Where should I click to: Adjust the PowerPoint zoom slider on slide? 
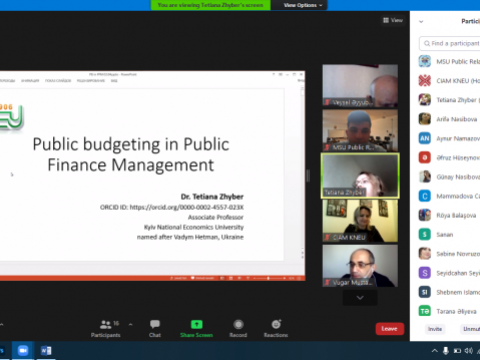(268, 278)
